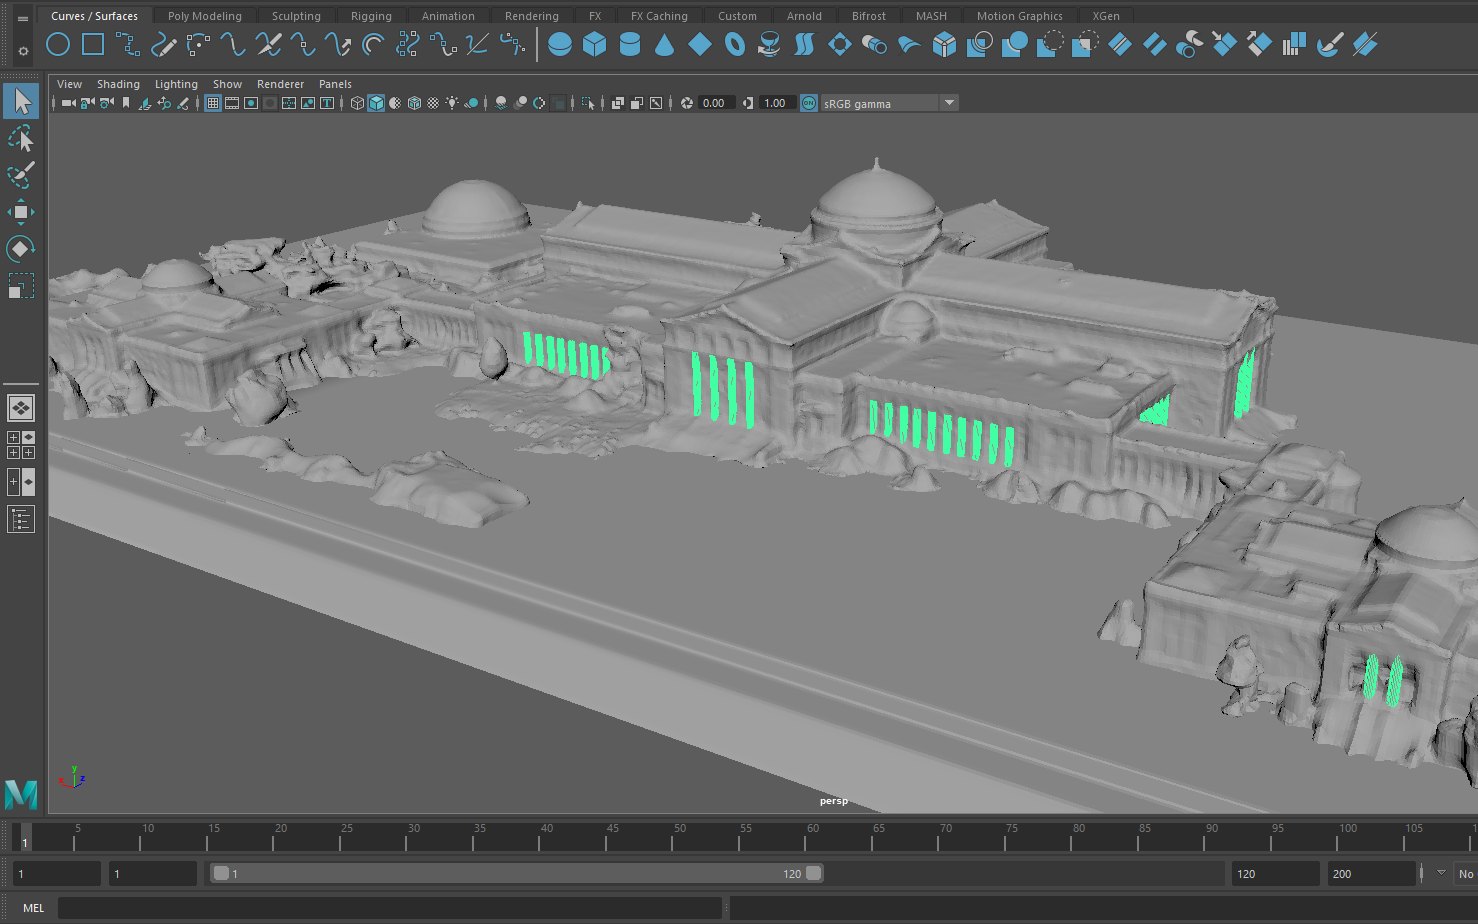Switch to single perspective pane layout
Screen dimensions: 1478x924
pos(21,408)
